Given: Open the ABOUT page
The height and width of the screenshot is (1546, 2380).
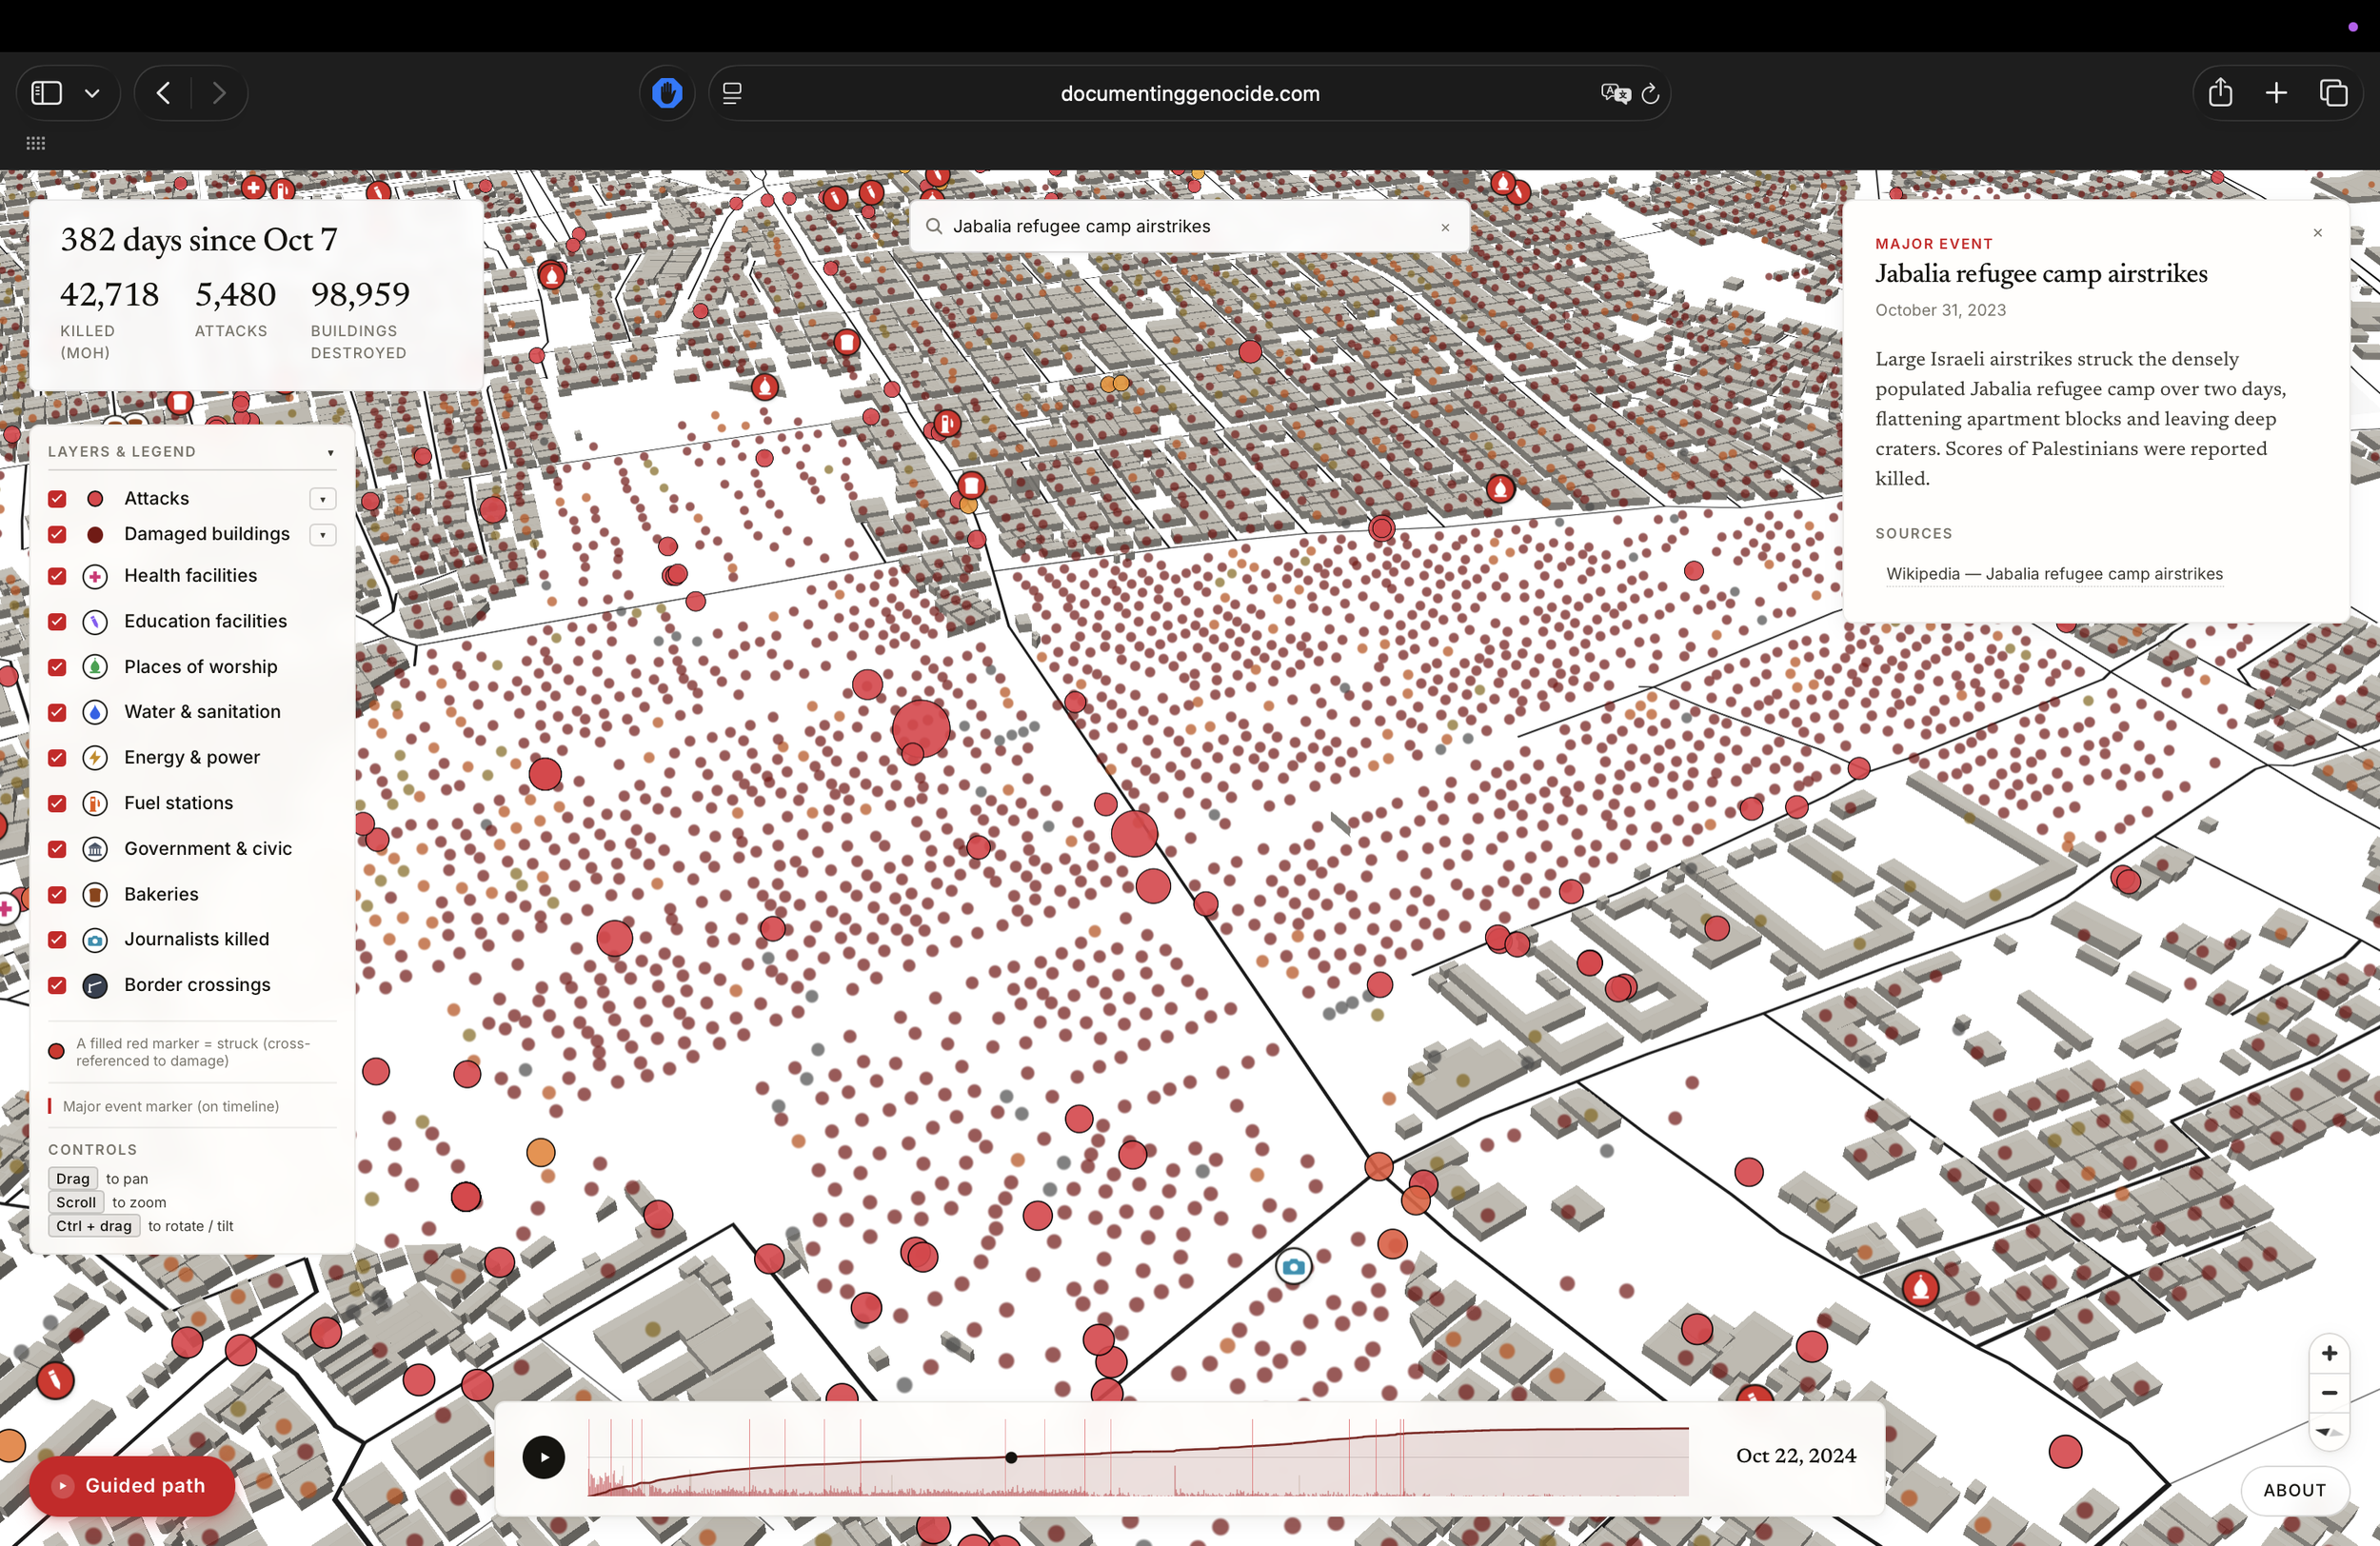Looking at the screenshot, I should coord(2294,1490).
